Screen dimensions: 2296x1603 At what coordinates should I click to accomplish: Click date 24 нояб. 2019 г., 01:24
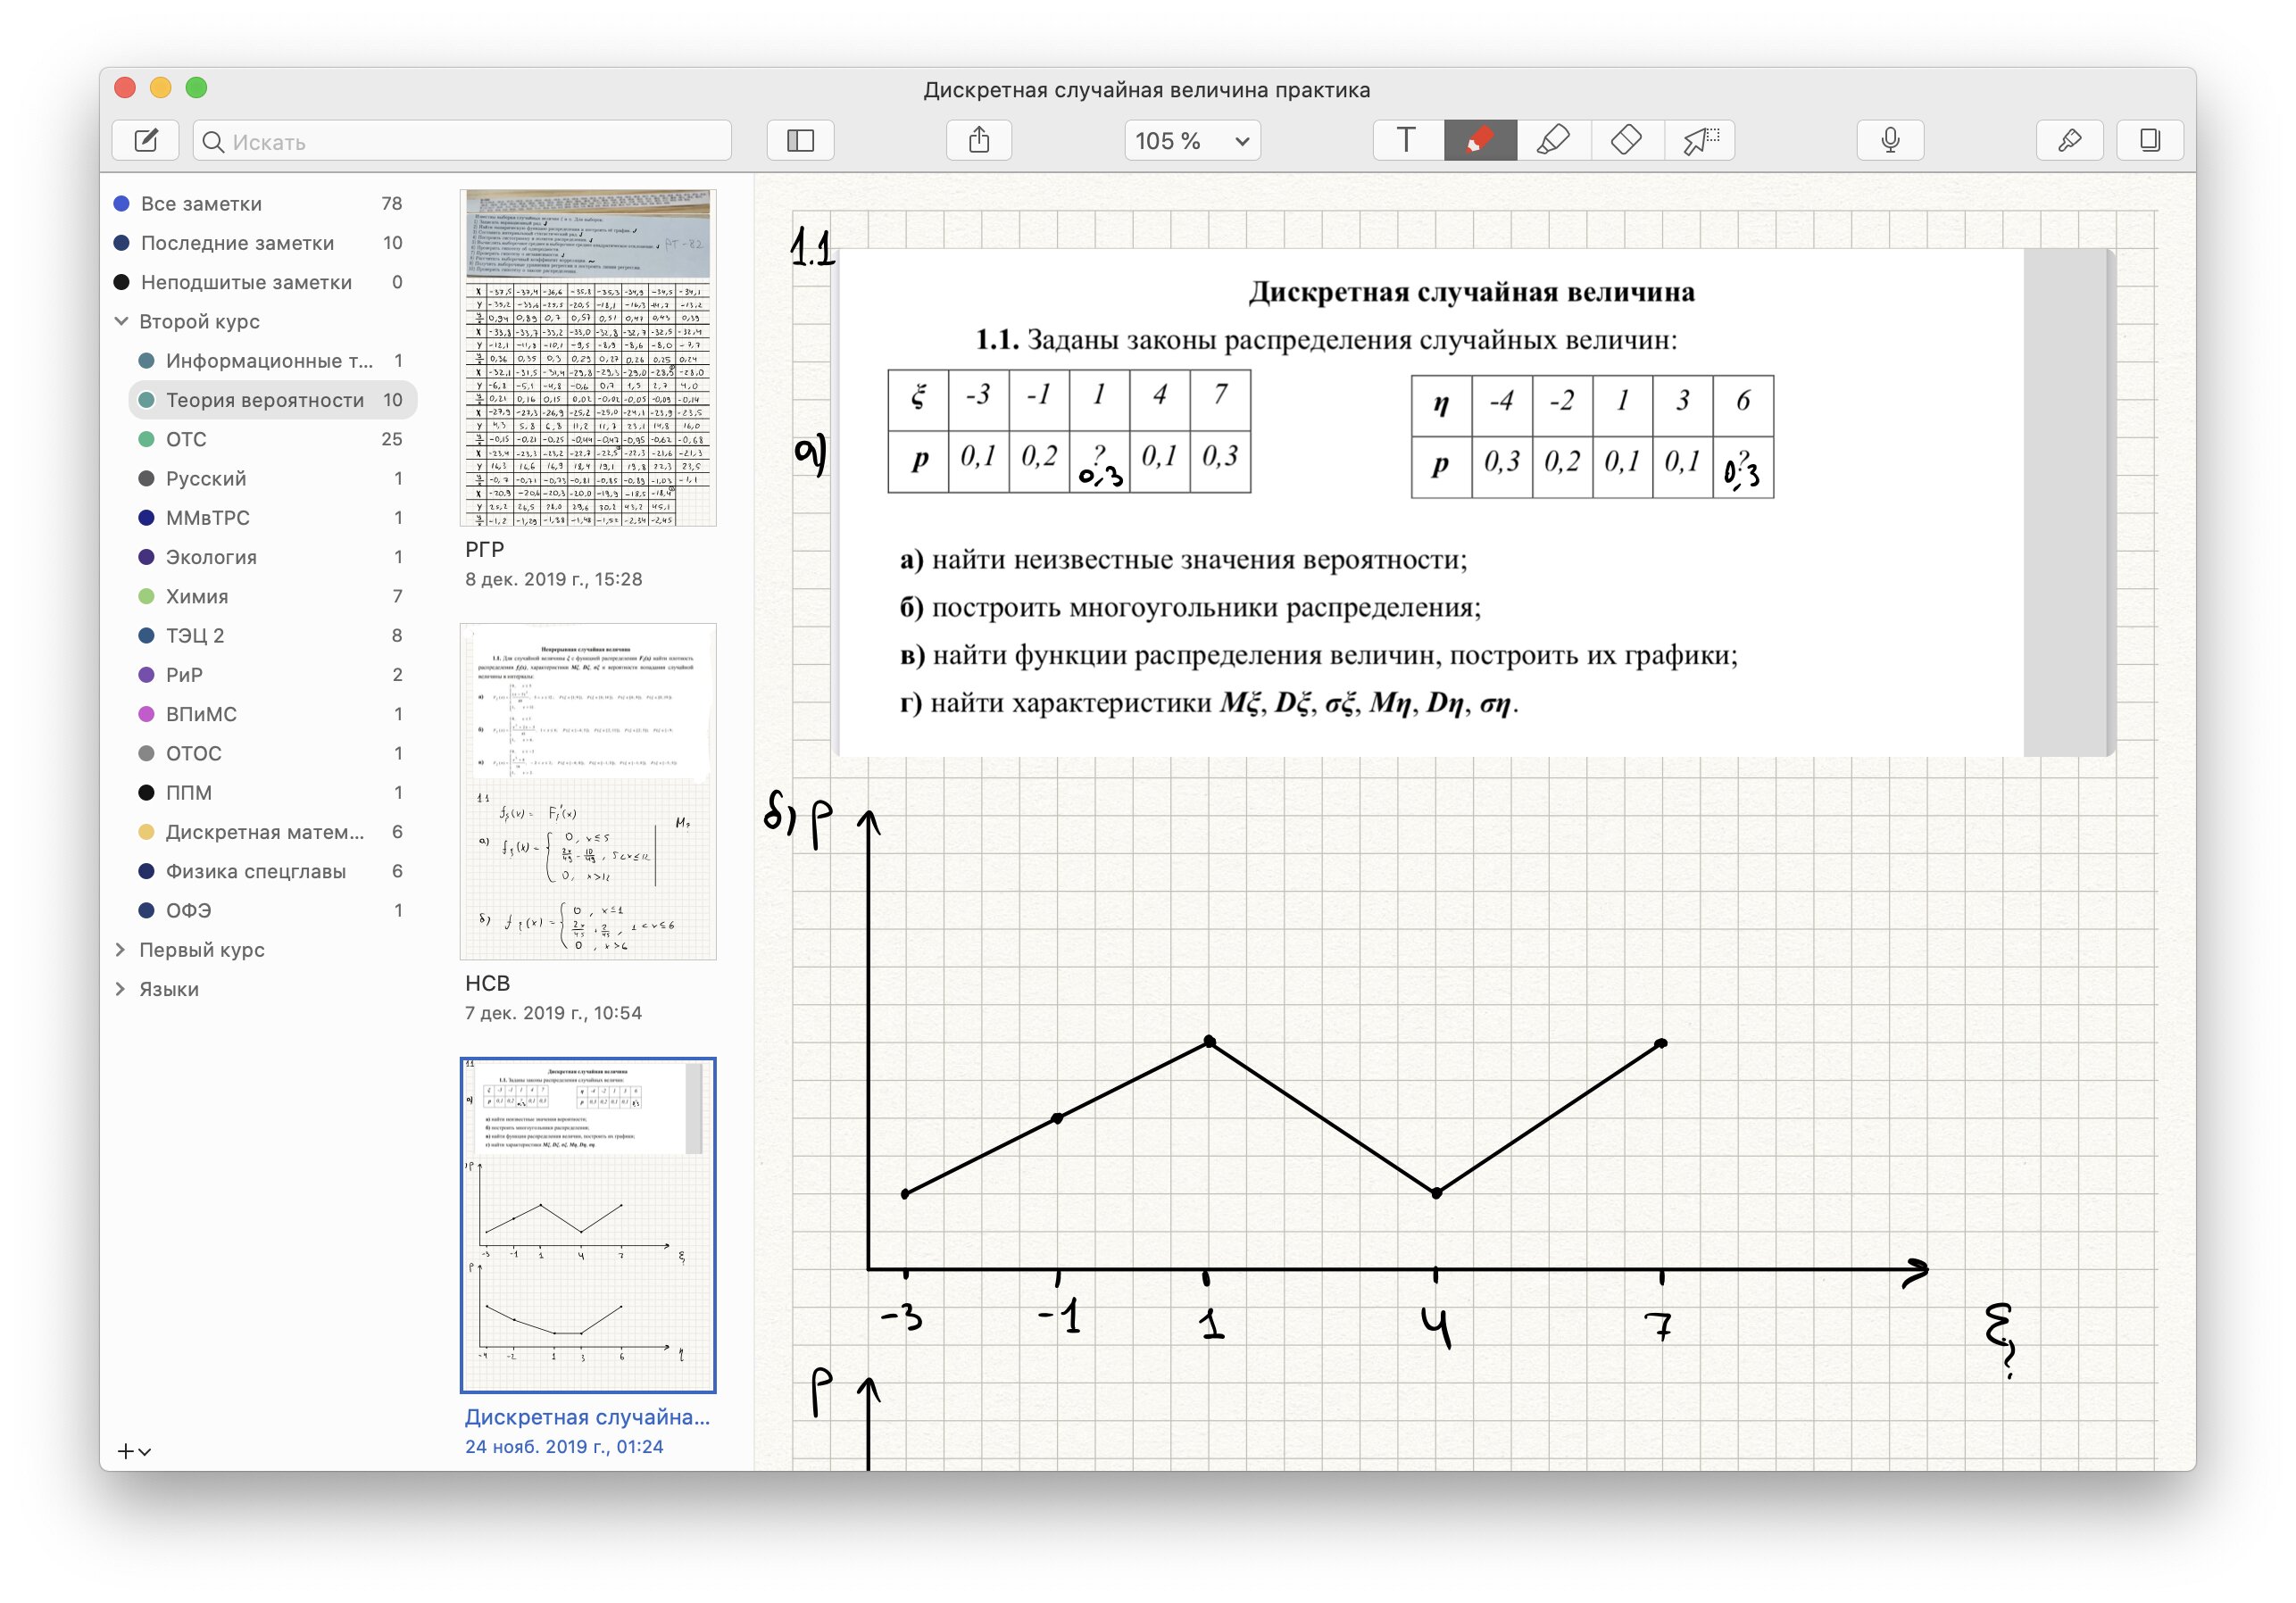tap(564, 1447)
